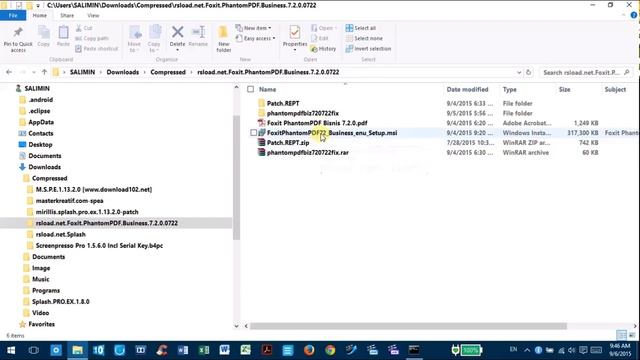Sort by the Size column header
The image size is (640, 360).
click(x=564, y=89)
